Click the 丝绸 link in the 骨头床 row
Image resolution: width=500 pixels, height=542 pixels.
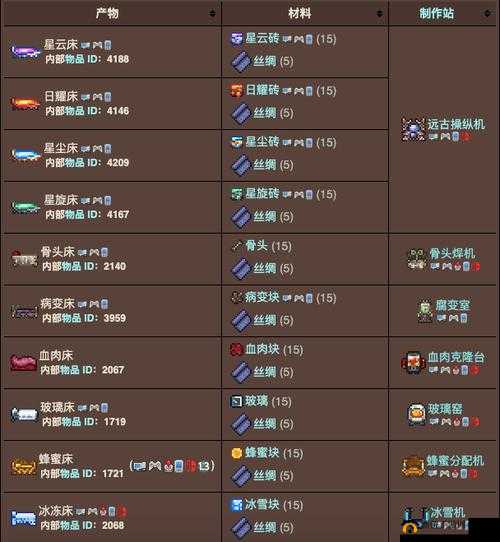(x=265, y=269)
